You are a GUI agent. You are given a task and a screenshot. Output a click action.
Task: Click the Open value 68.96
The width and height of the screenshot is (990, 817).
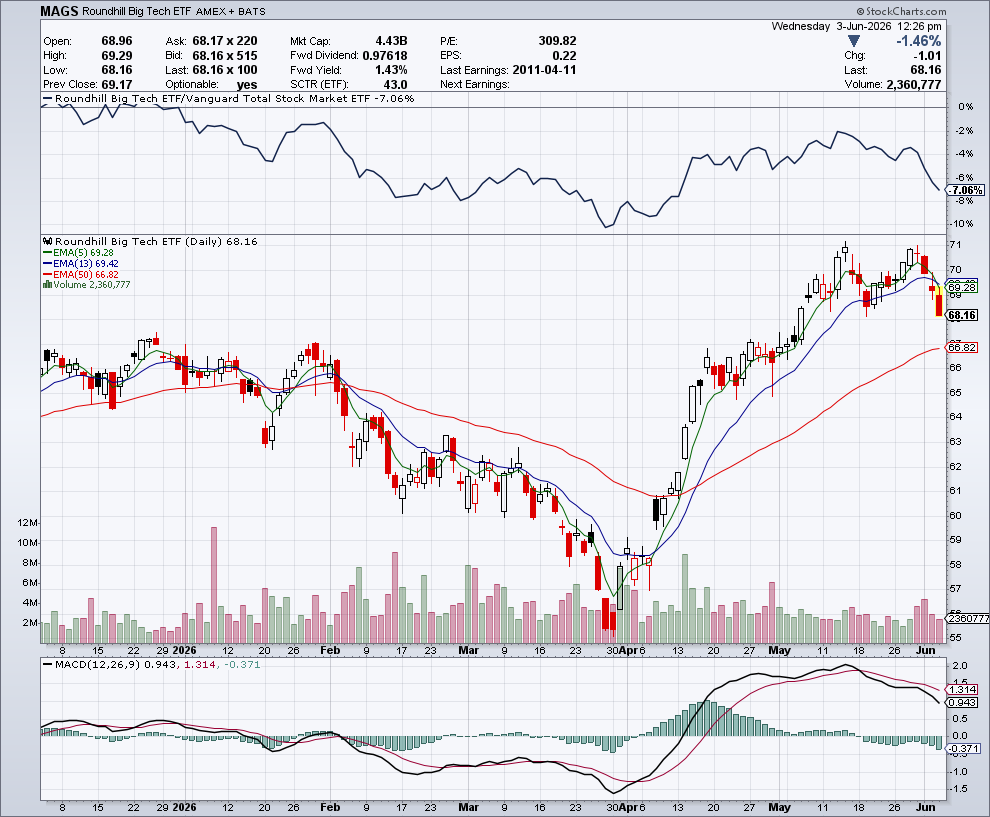(x=117, y=41)
